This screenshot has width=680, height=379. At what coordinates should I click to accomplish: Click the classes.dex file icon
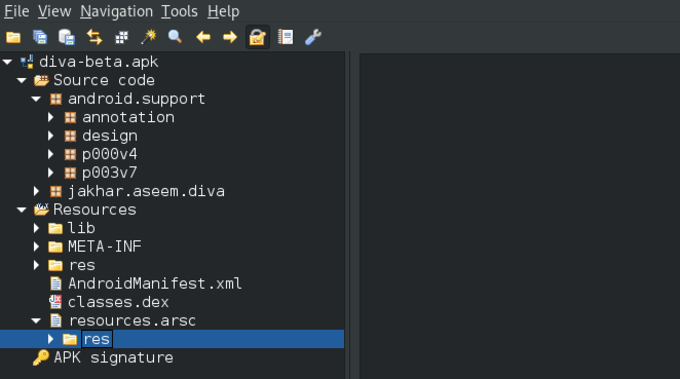[x=55, y=302]
